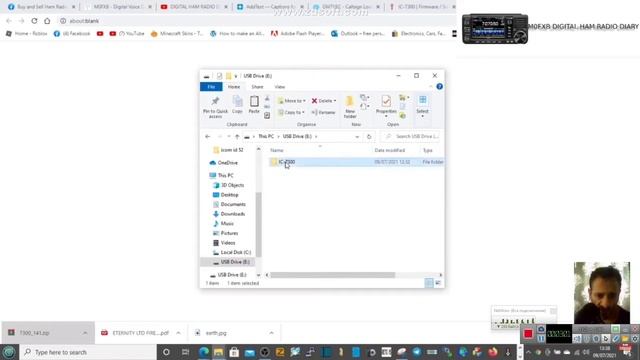Click title bar New folder quick icon
The height and width of the screenshot is (360, 640).
click(228, 76)
